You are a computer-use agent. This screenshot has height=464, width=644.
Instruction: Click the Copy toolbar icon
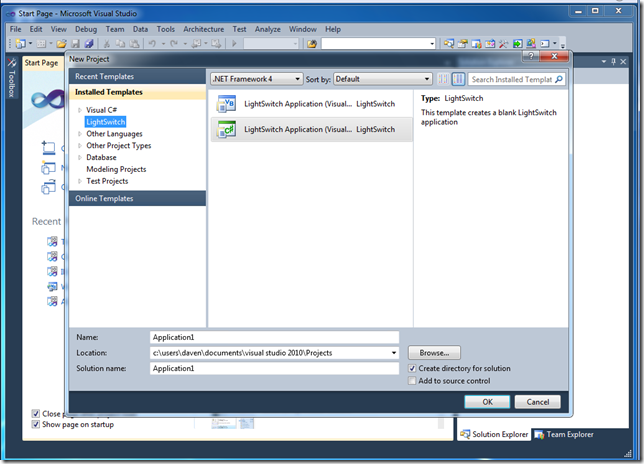coord(120,44)
